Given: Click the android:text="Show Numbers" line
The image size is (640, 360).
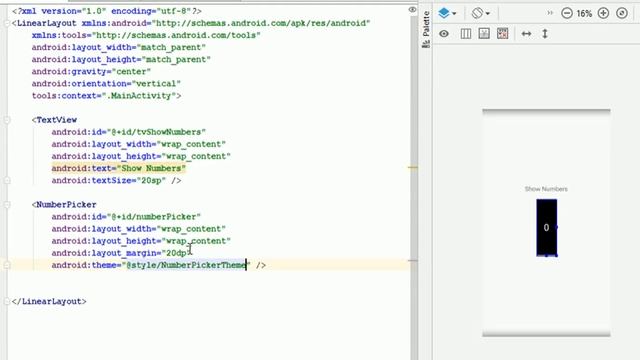Looking at the screenshot, I should click(118, 168).
